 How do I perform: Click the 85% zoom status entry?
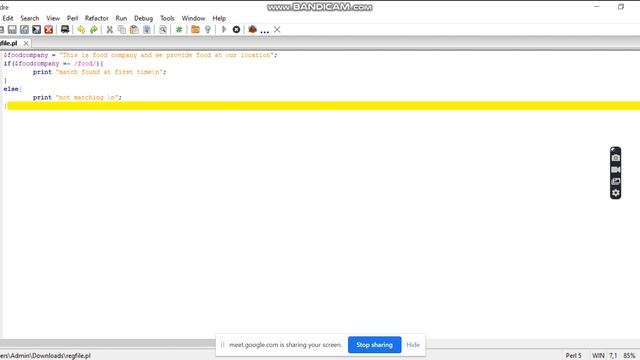click(x=629, y=356)
